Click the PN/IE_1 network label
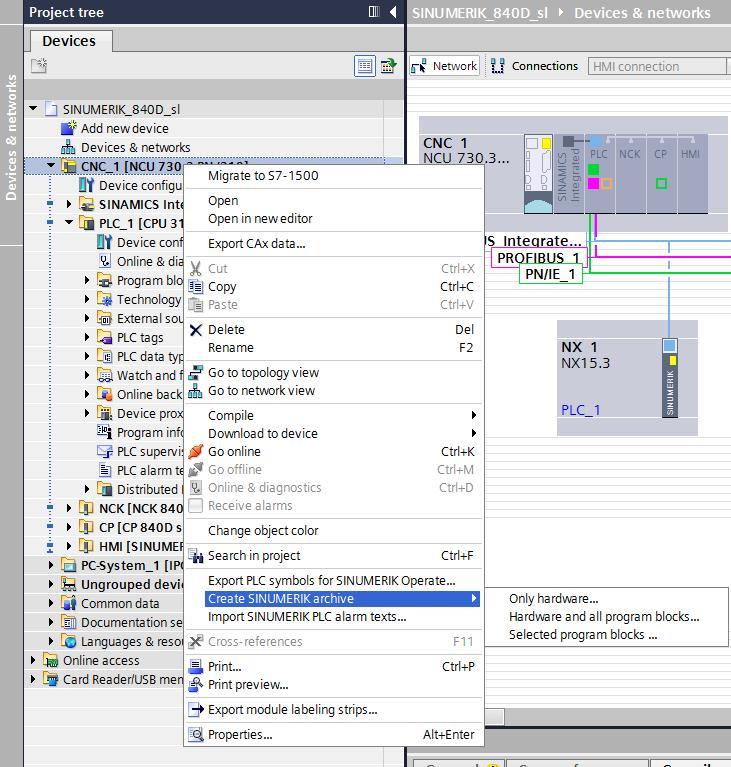Viewport: 731px width, 767px height. (550, 274)
